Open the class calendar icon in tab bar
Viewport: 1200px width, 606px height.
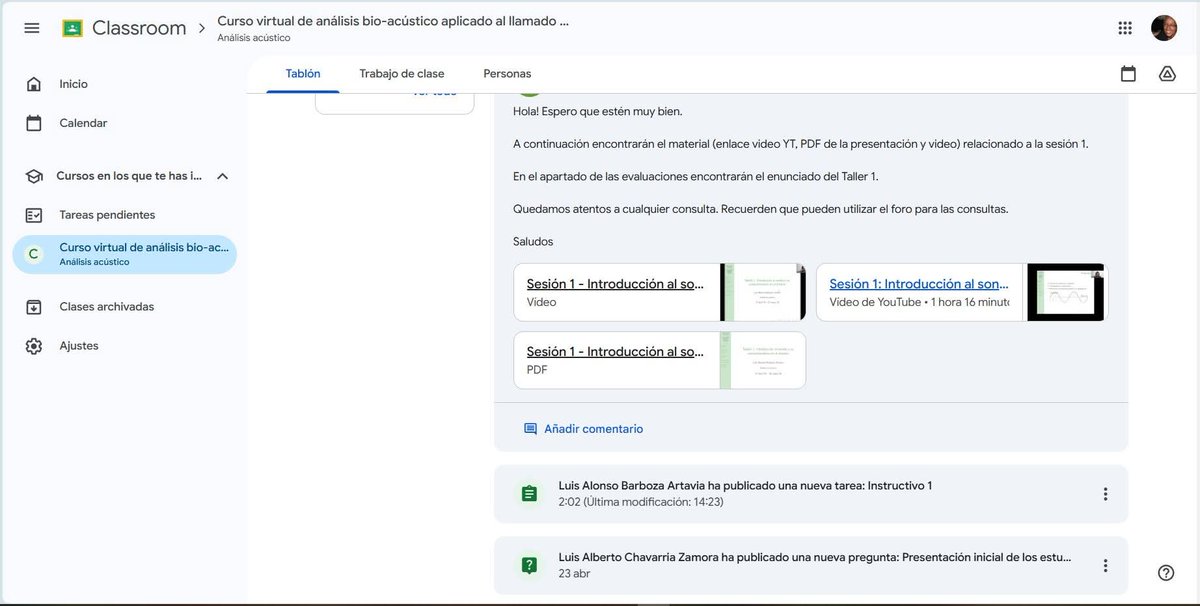pyautogui.click(x=1128, y=74)
